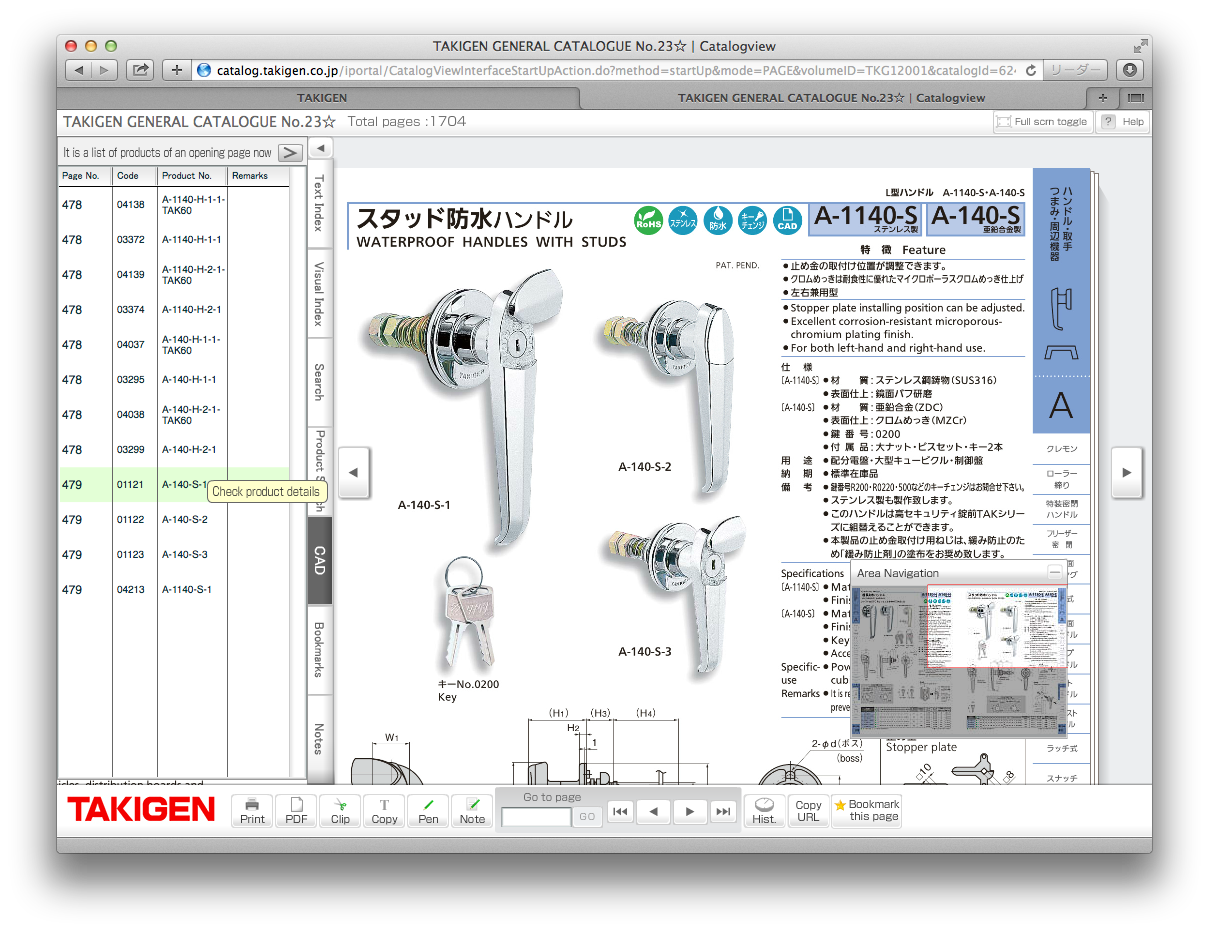Go back in Safari history
This screenshot has width=1209, height=932.
(79, 70)
